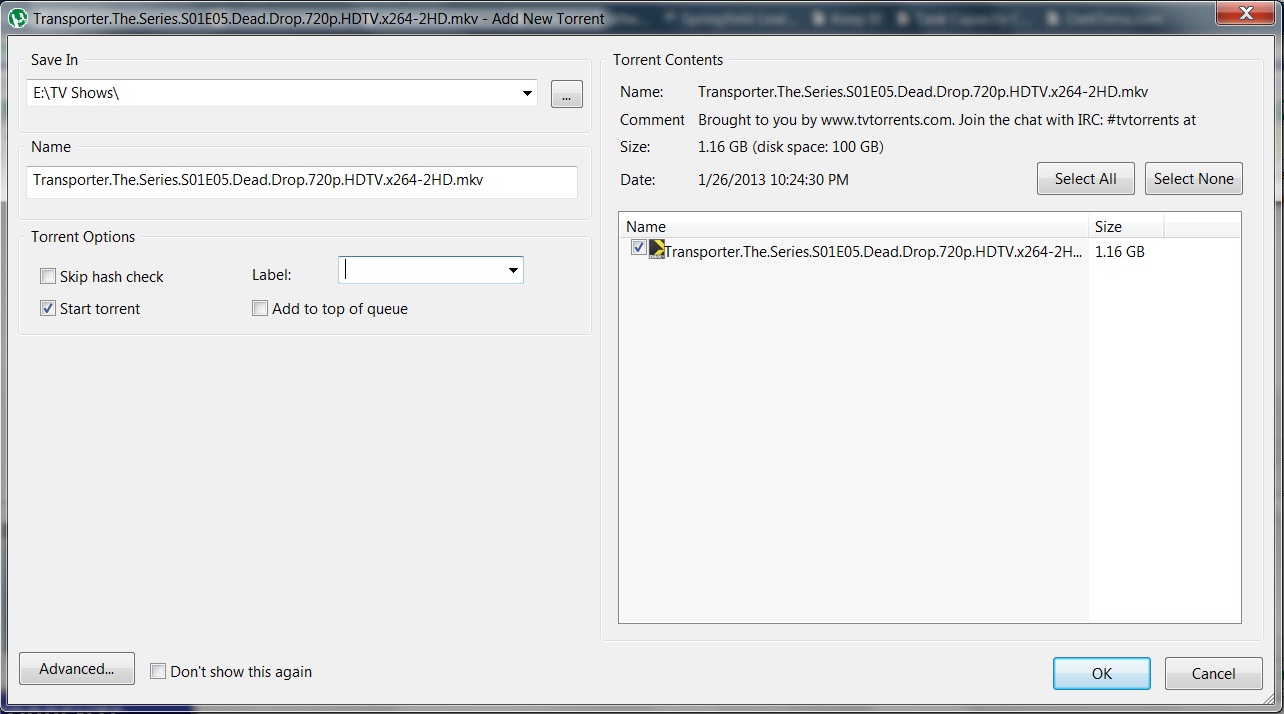Click the Select None button
The width and height of the screenshot is (1284, 714).
(x=1193, y=178)
